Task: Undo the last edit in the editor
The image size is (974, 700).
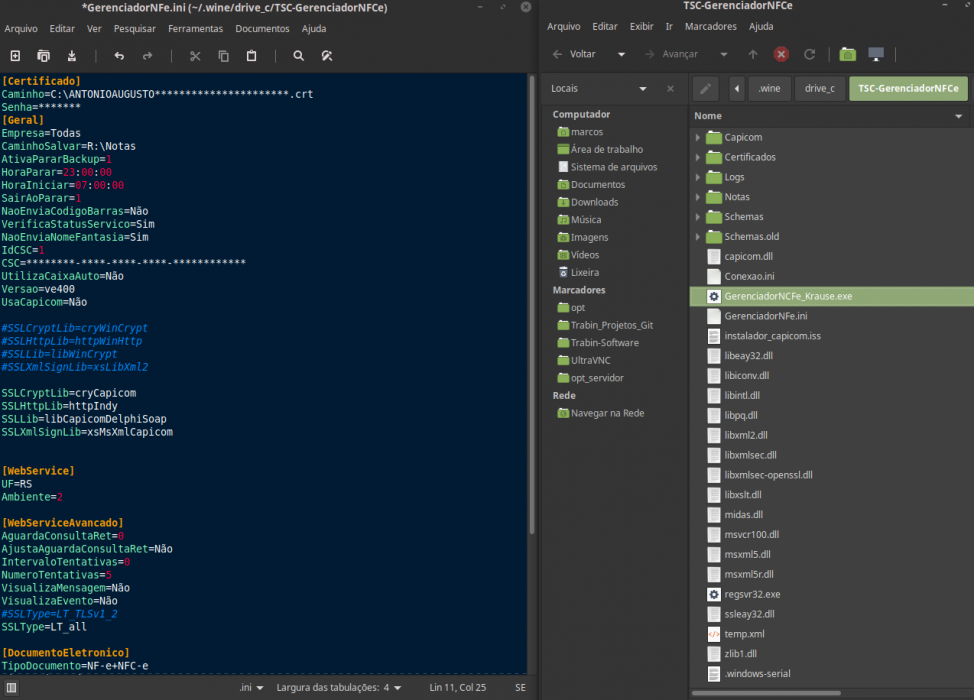Action: click(x=119, y=56)
